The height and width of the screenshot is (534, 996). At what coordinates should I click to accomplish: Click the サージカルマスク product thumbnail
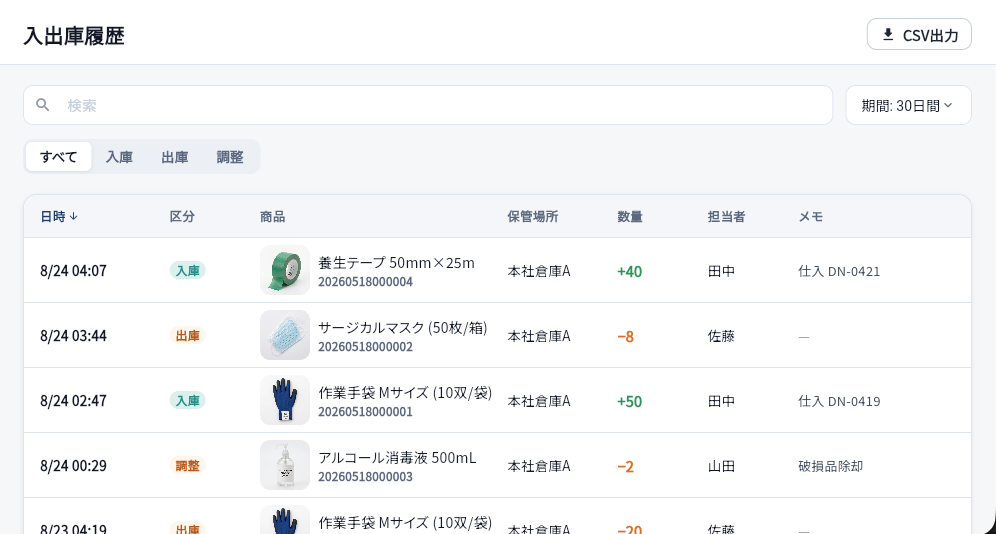pyautogui.click(x=285, y=335)
